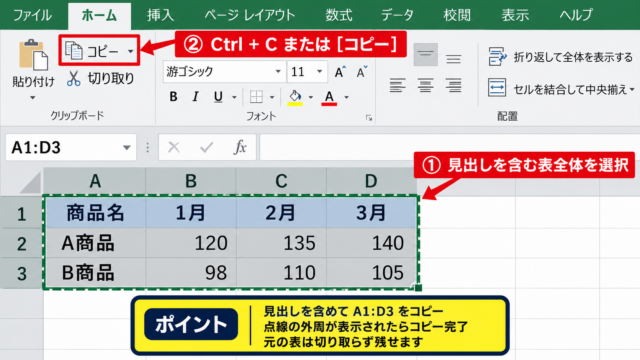Apply the red font color A
The width and height of the screenshot is (640, 360).
pyautogui.click(x=329, y=97)
